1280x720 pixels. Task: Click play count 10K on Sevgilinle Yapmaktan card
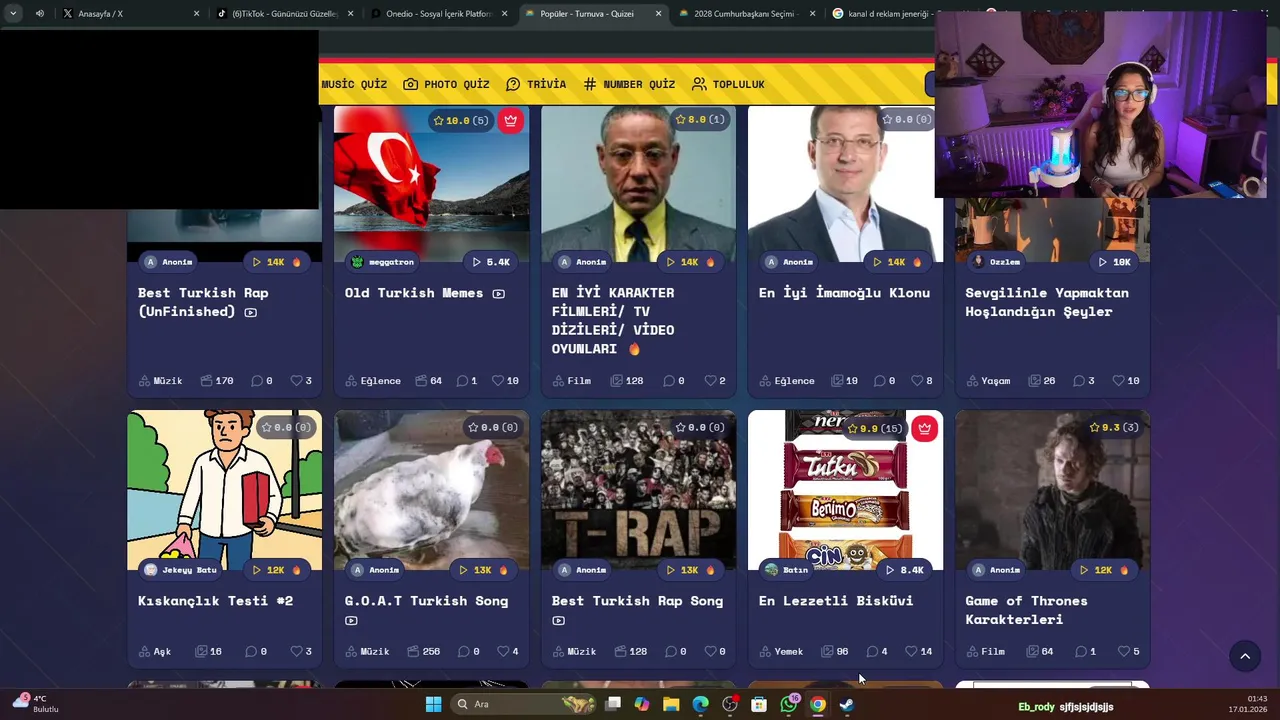tap(1112, 262)
